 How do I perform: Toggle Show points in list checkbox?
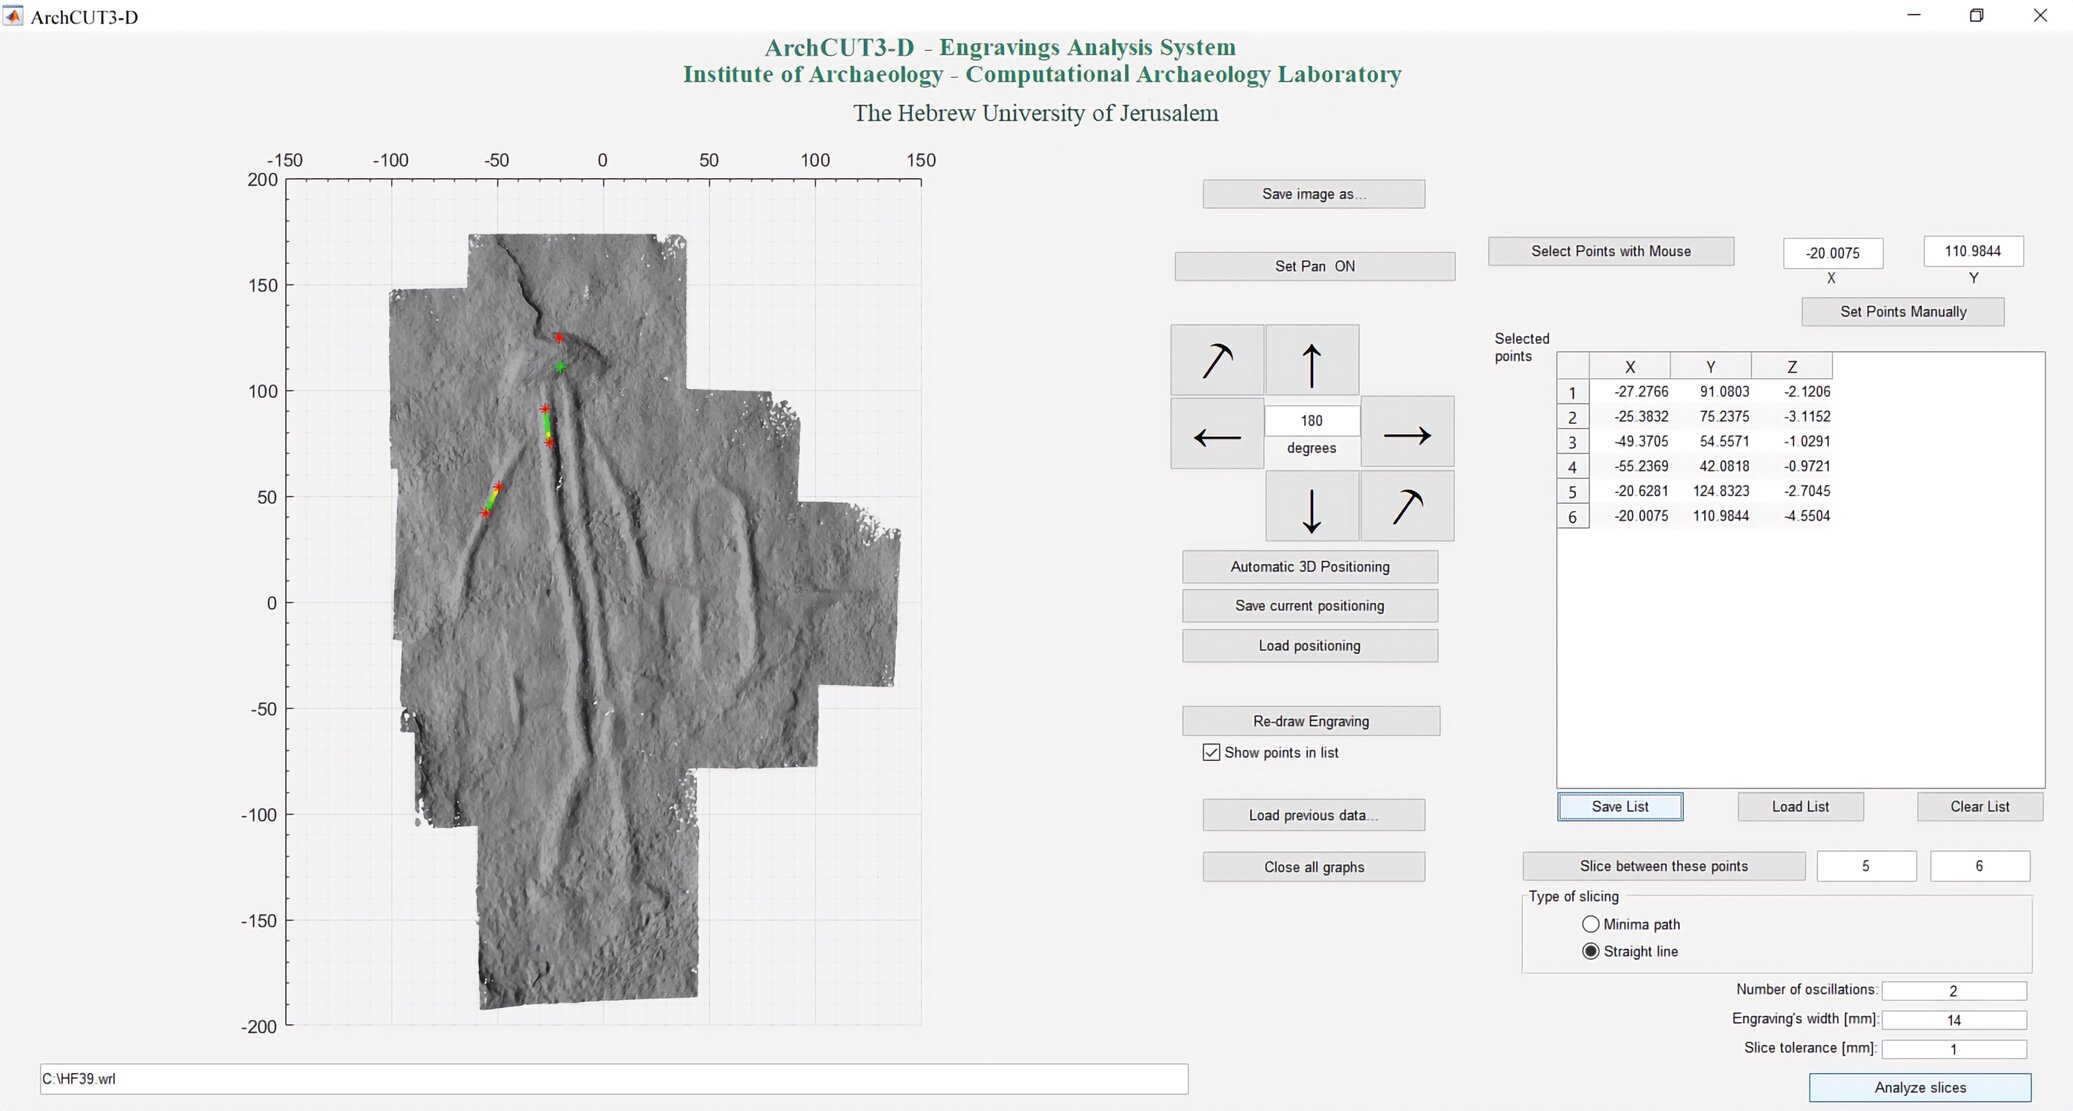(1211, 752)
